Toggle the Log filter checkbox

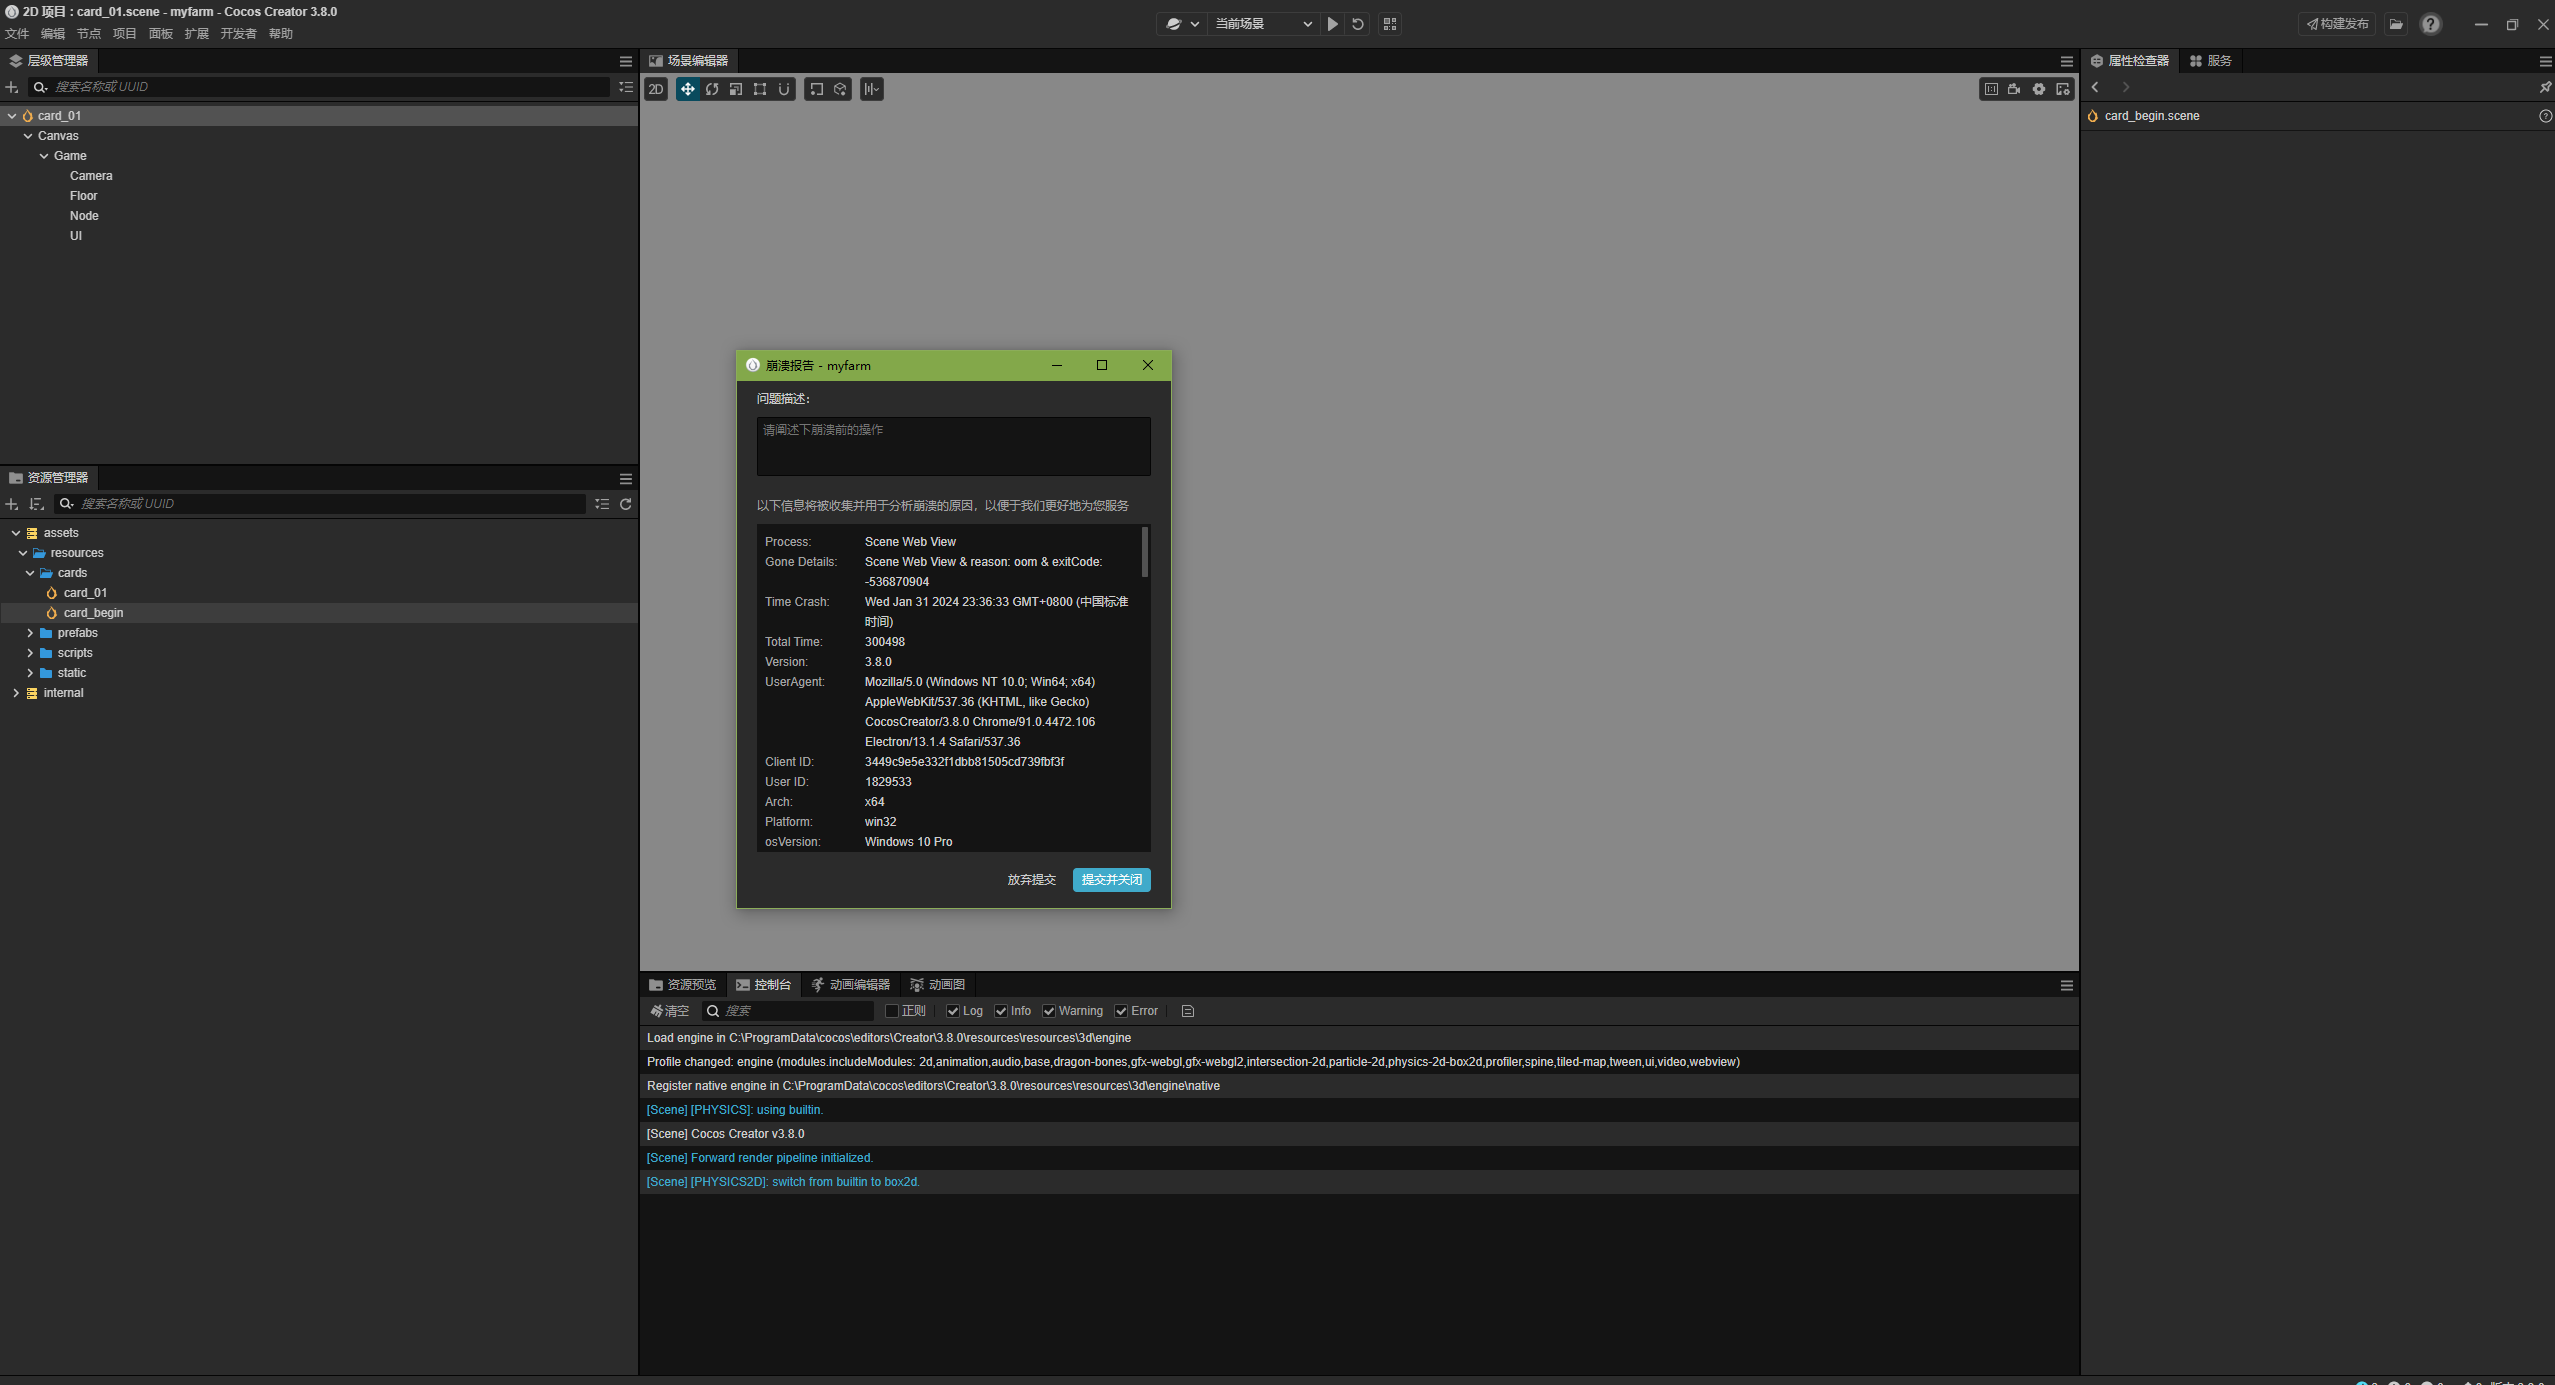[x=953, y=1011]
